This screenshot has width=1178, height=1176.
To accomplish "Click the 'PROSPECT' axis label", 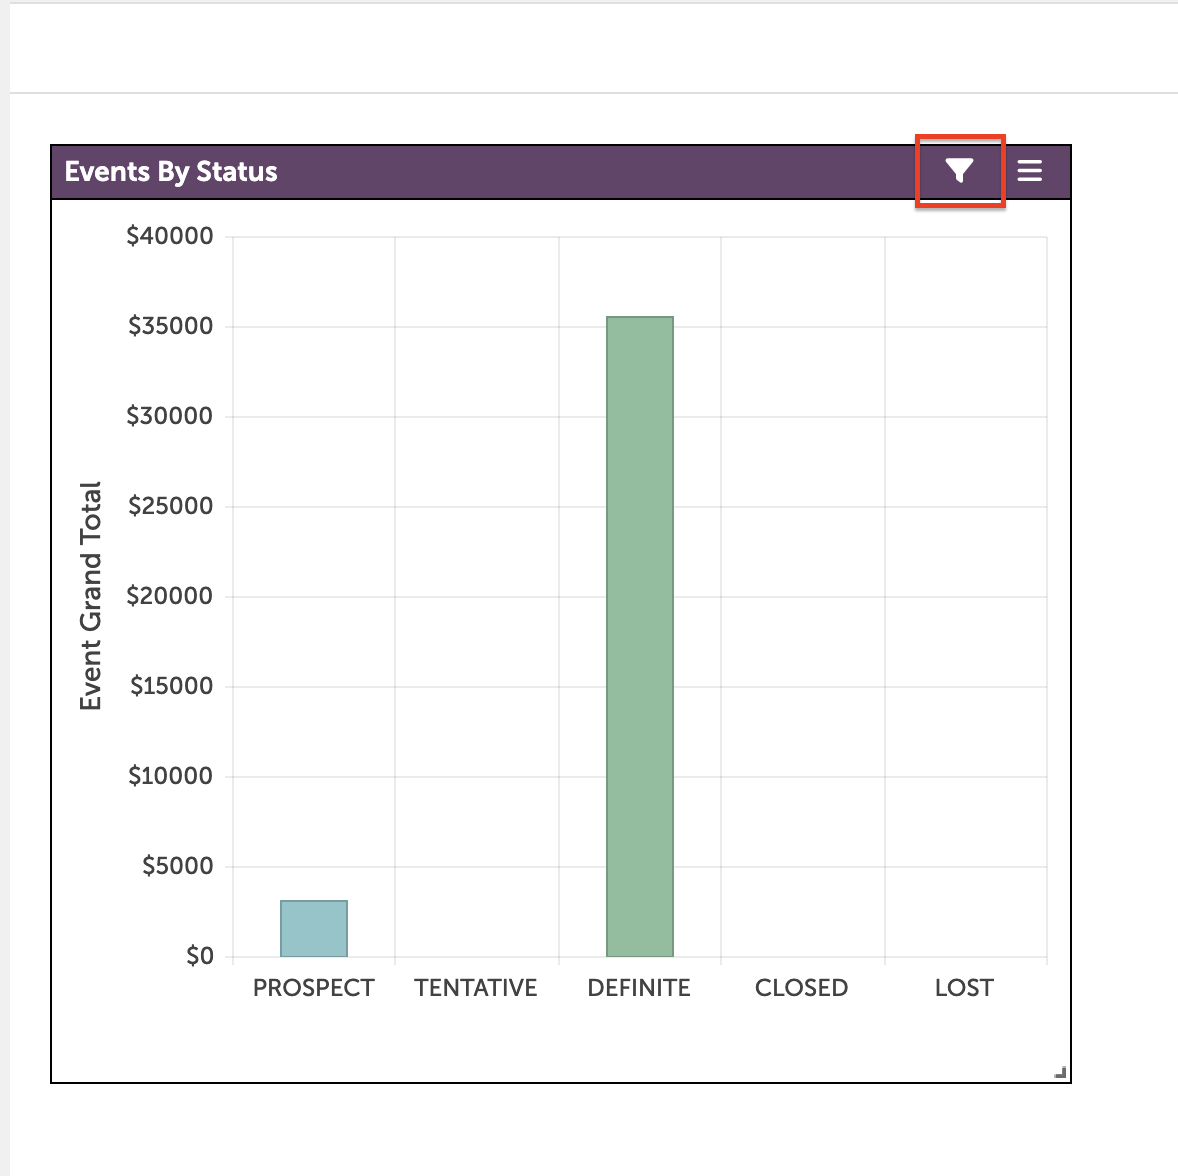I will pos(313,987).
